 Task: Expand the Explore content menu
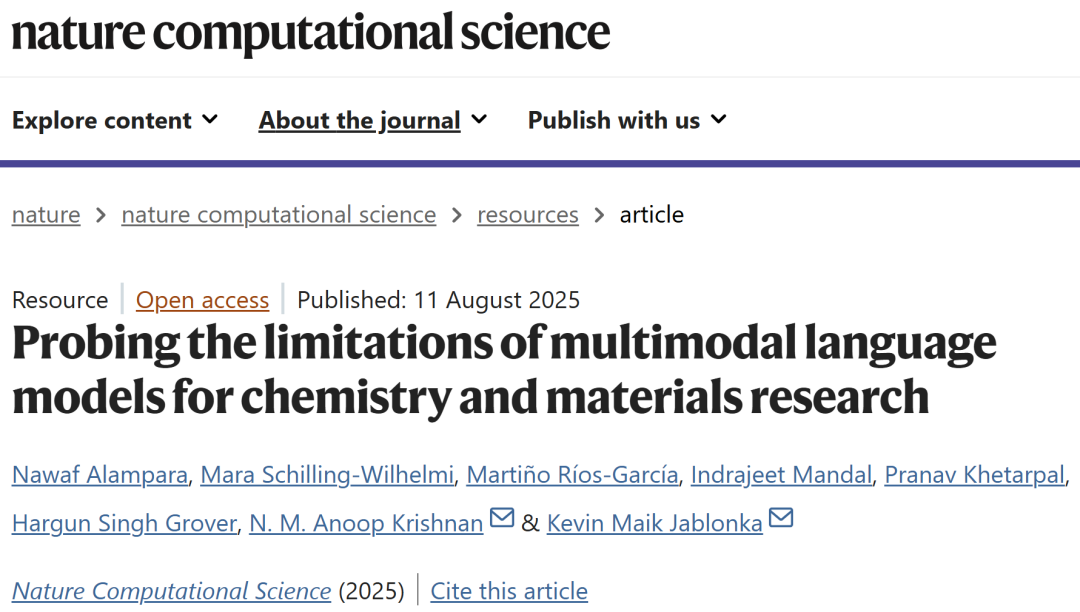click(114, 121)
